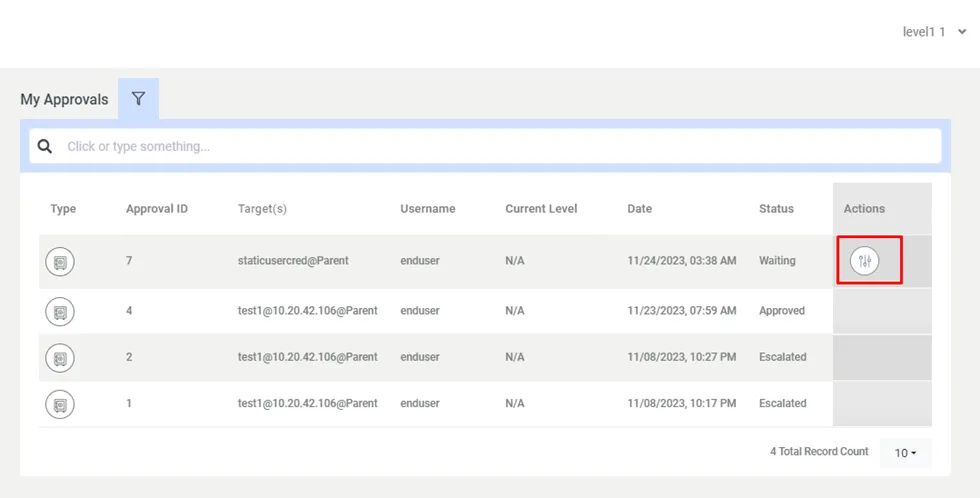The width and height of the screenshot is (980, 498).
Task: Click enduser username in approval 7 row
Action: pos(420,261)
